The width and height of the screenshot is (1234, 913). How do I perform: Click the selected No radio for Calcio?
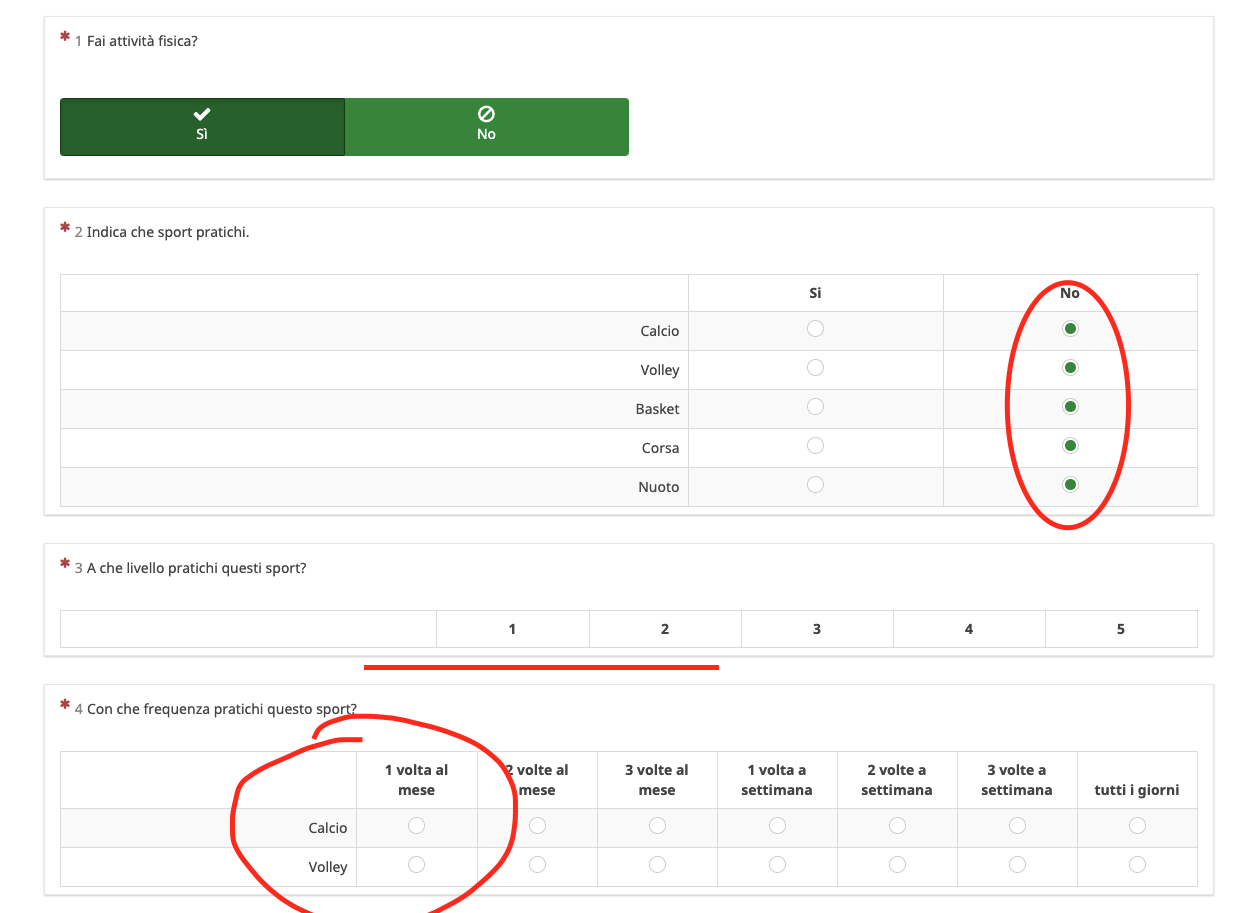click(x=1070, y=329)
